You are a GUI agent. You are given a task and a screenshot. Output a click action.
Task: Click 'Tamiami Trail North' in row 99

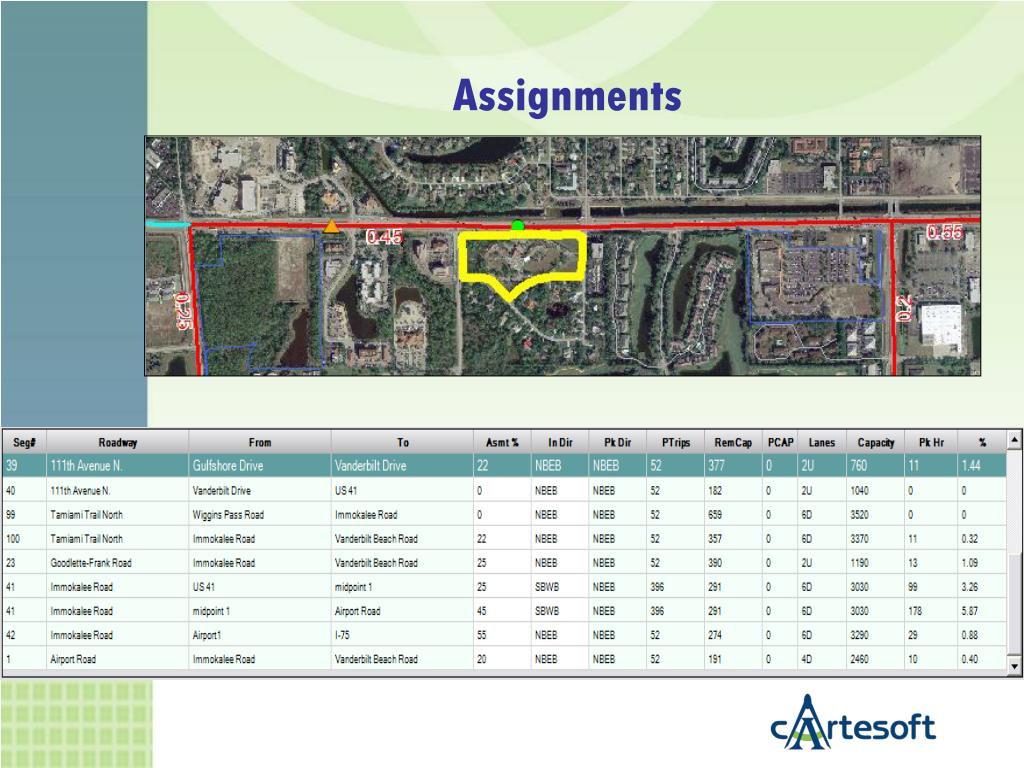point(118,515)
